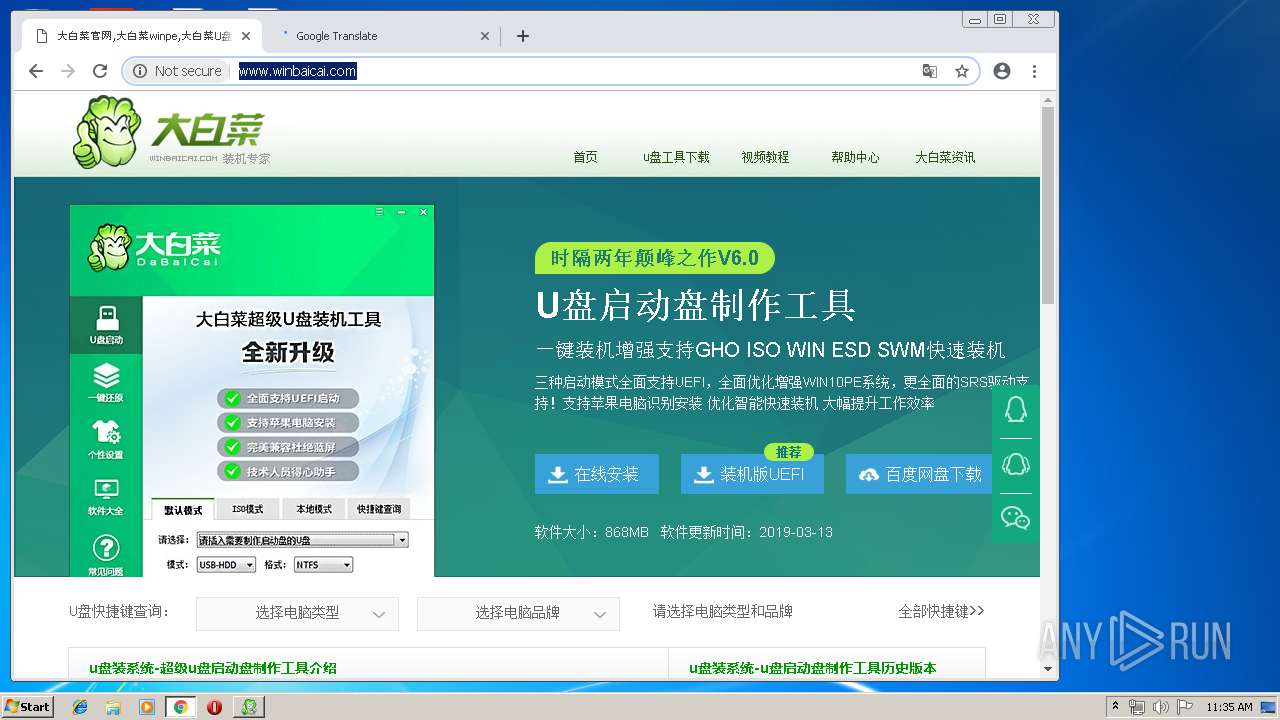Click the address bar URL field
Image resolution: width=1280 pixels, height=720 pixels.
(x=575, y=71)
